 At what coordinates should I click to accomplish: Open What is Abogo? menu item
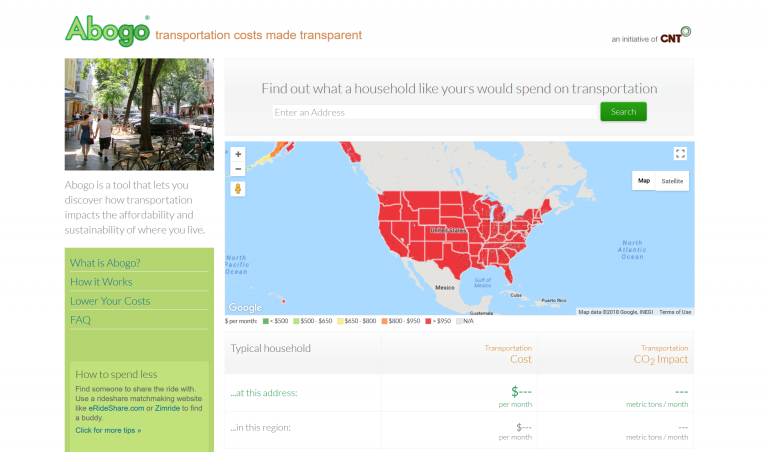[x=105, y=263]
